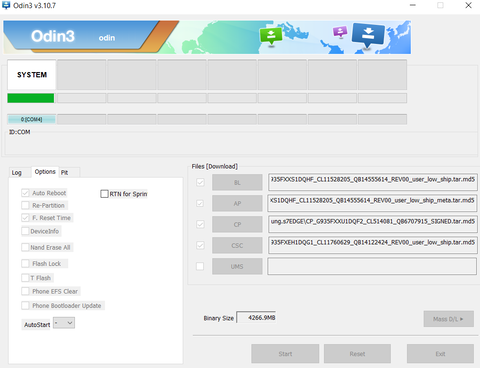Toggle the checkbox next to CSC
Image resolution: width=480 pixels, height=368 pixels.
pyautogui.click(x=200, y=245)
